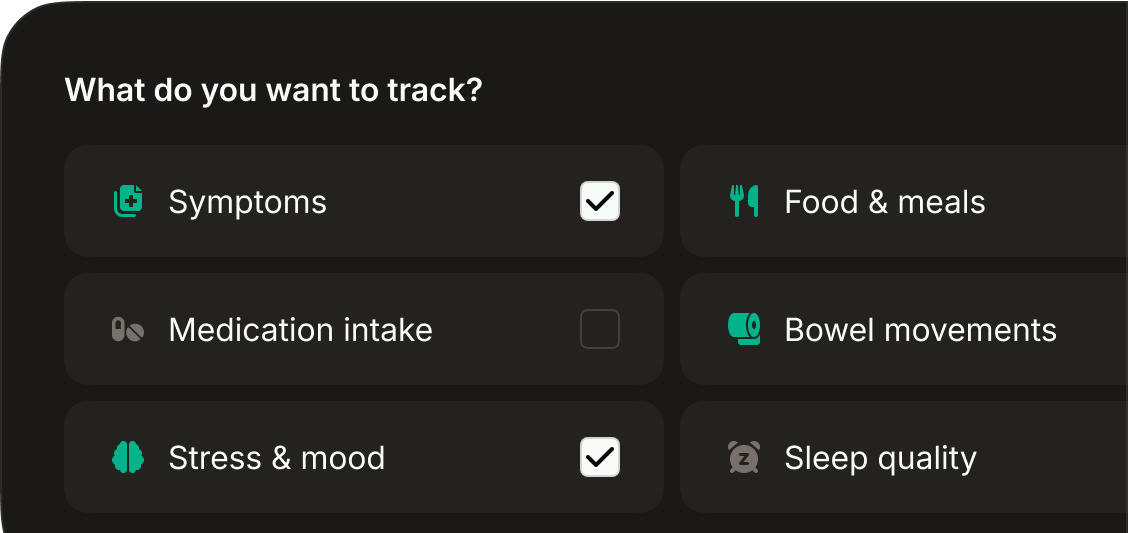Click the toilet paper roll icon

pos(744,329)
